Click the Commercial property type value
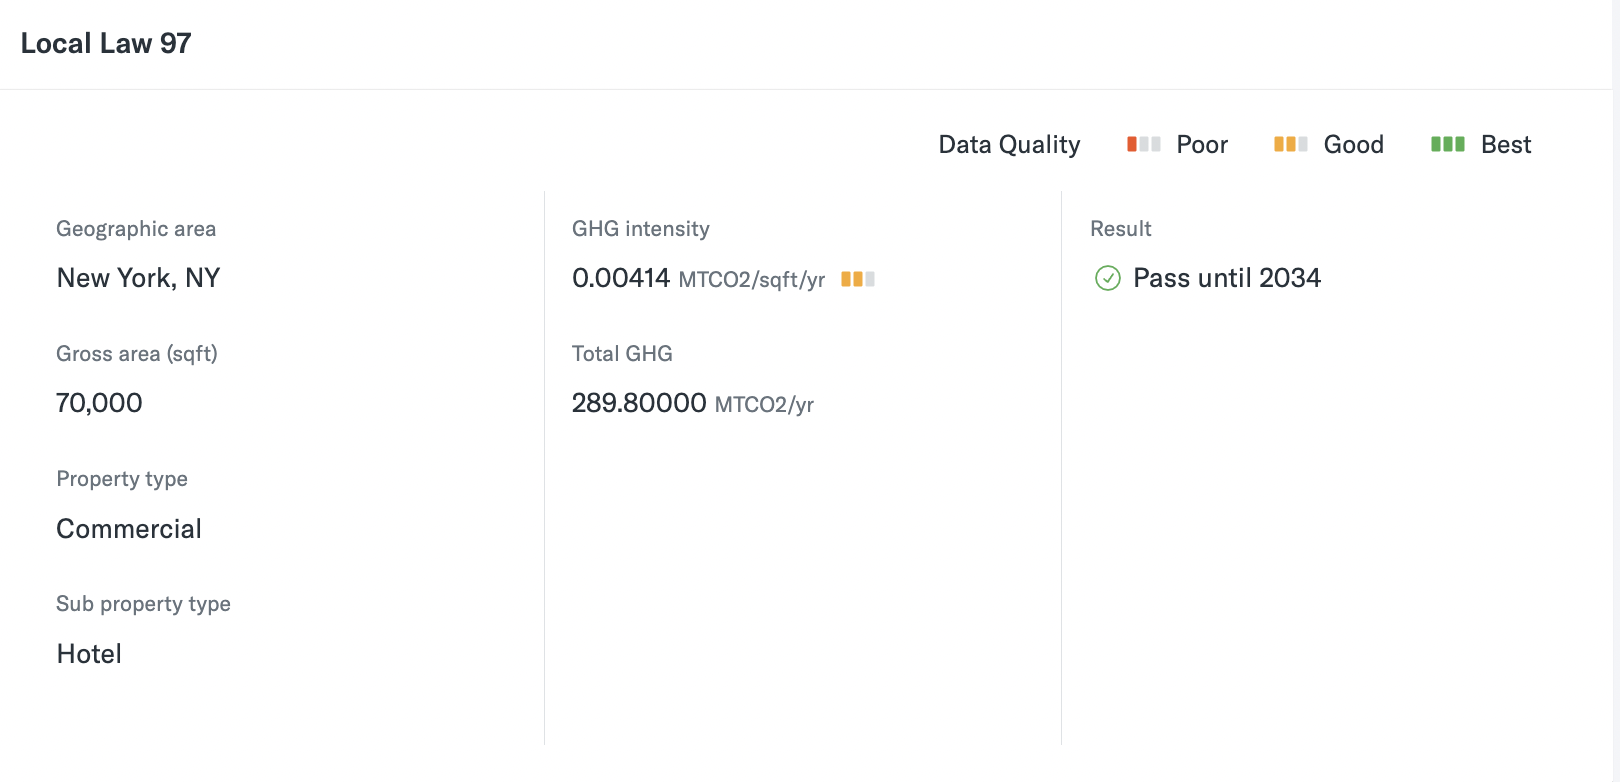1620x782 pixels. pos(129,529)
